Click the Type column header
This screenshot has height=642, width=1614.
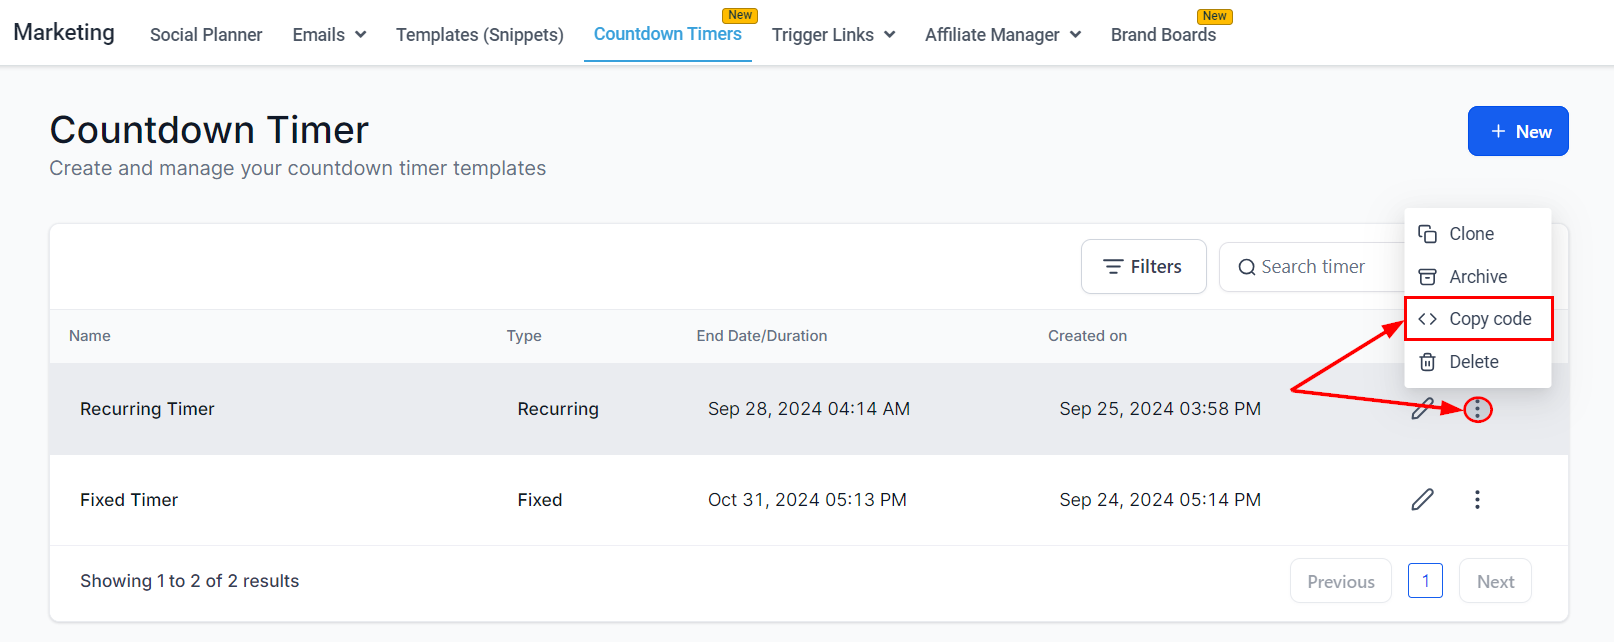point(524,336)
